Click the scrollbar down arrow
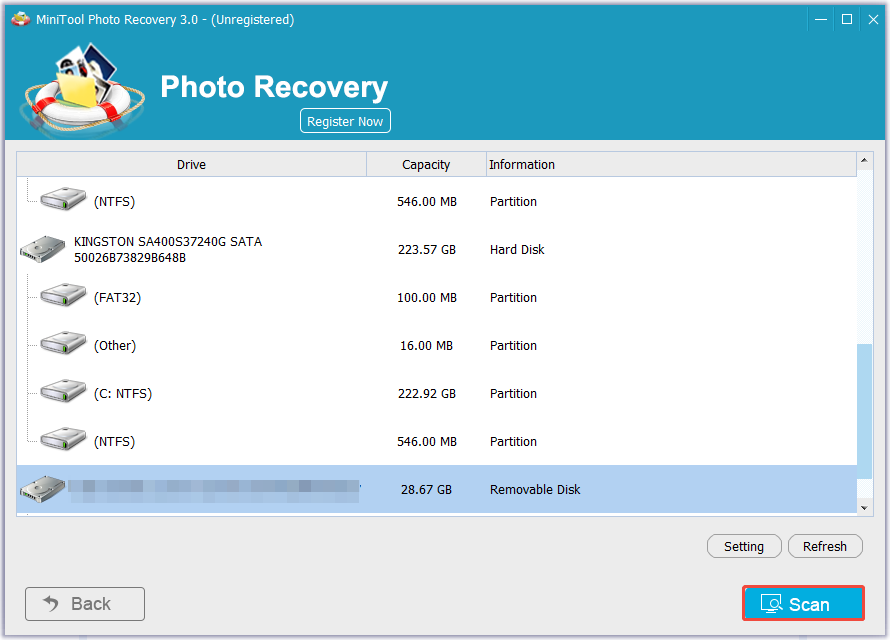Viewport: 890px width, 640px height. (x=864, y=508)
